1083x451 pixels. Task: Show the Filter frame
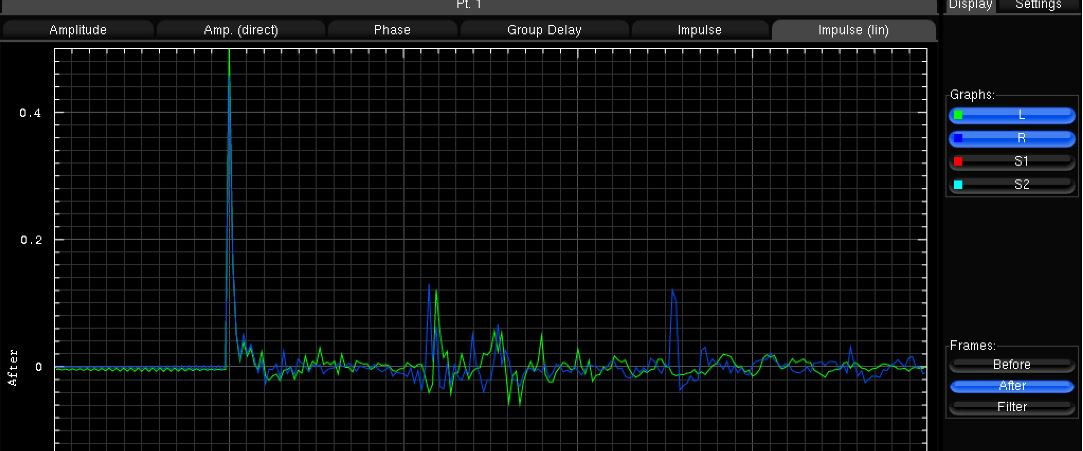coord(1012,407)
